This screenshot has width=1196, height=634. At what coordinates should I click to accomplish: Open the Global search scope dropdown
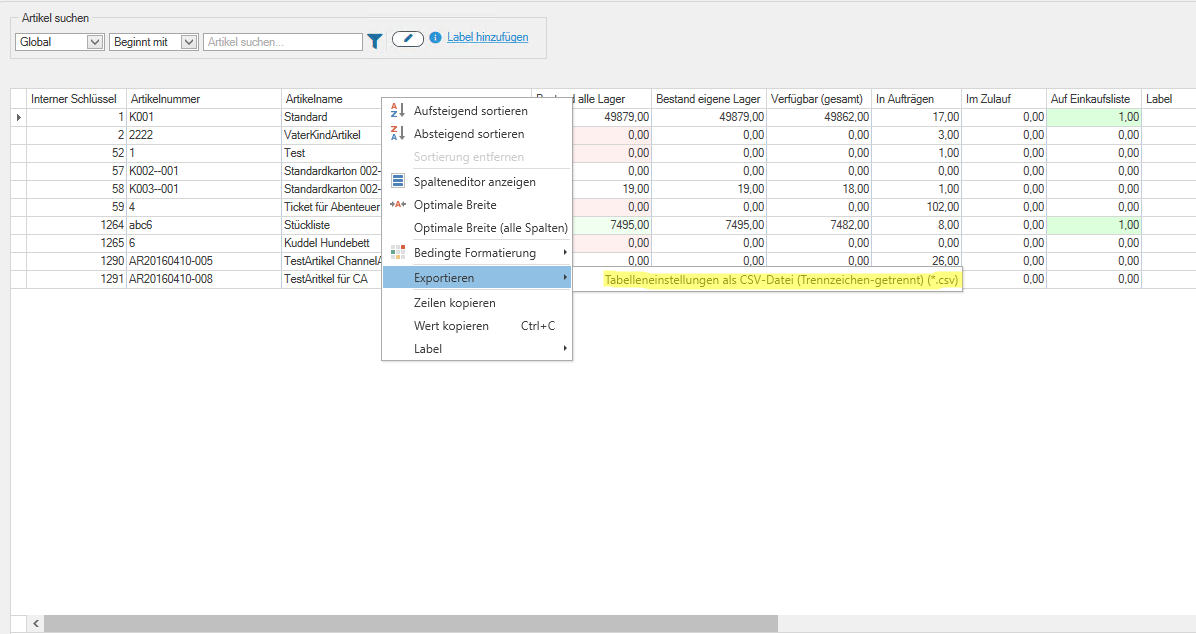(95, 42)
